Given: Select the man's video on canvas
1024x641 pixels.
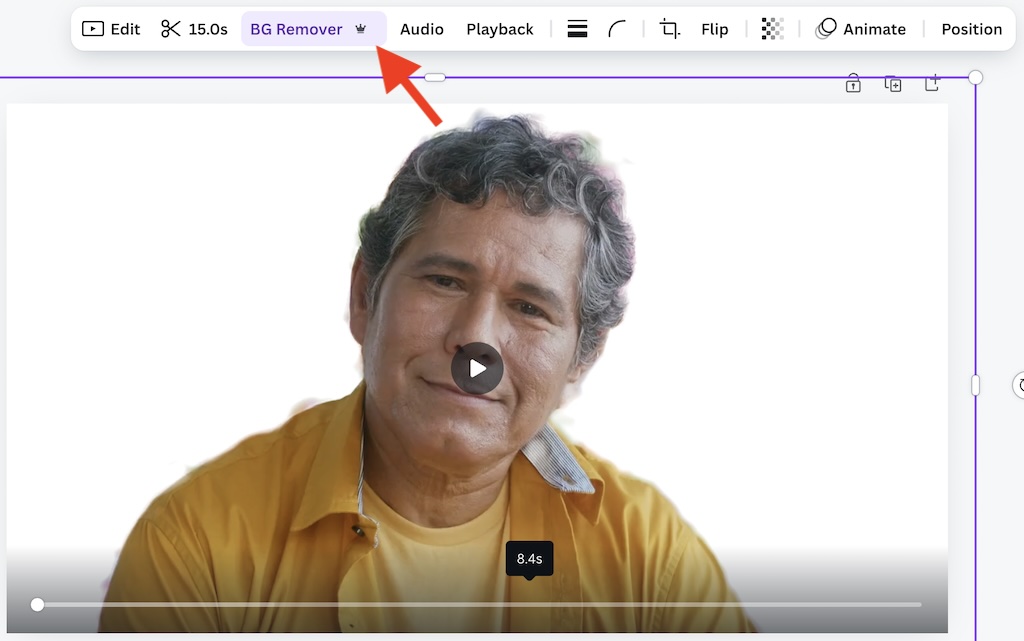Looking at the screenshot, I should 477,368.
